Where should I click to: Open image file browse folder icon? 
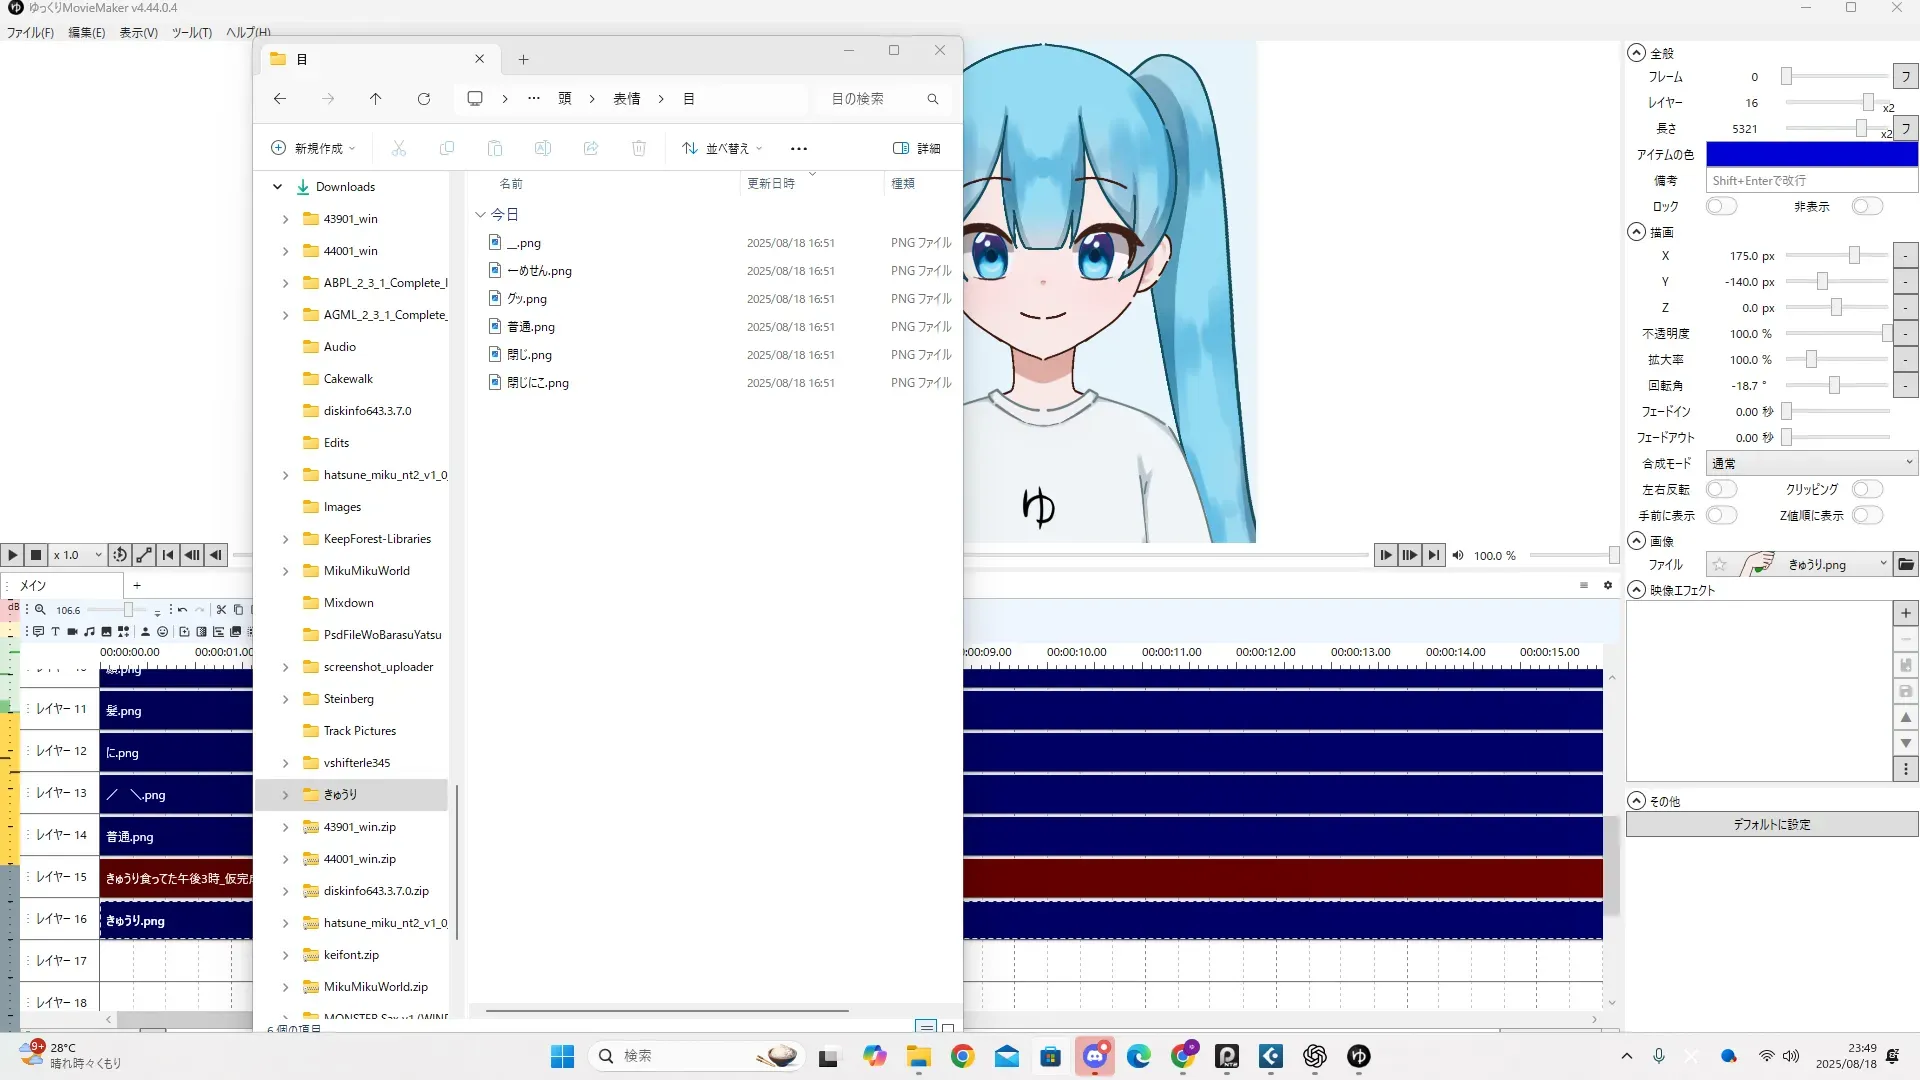click(1906, 565)
